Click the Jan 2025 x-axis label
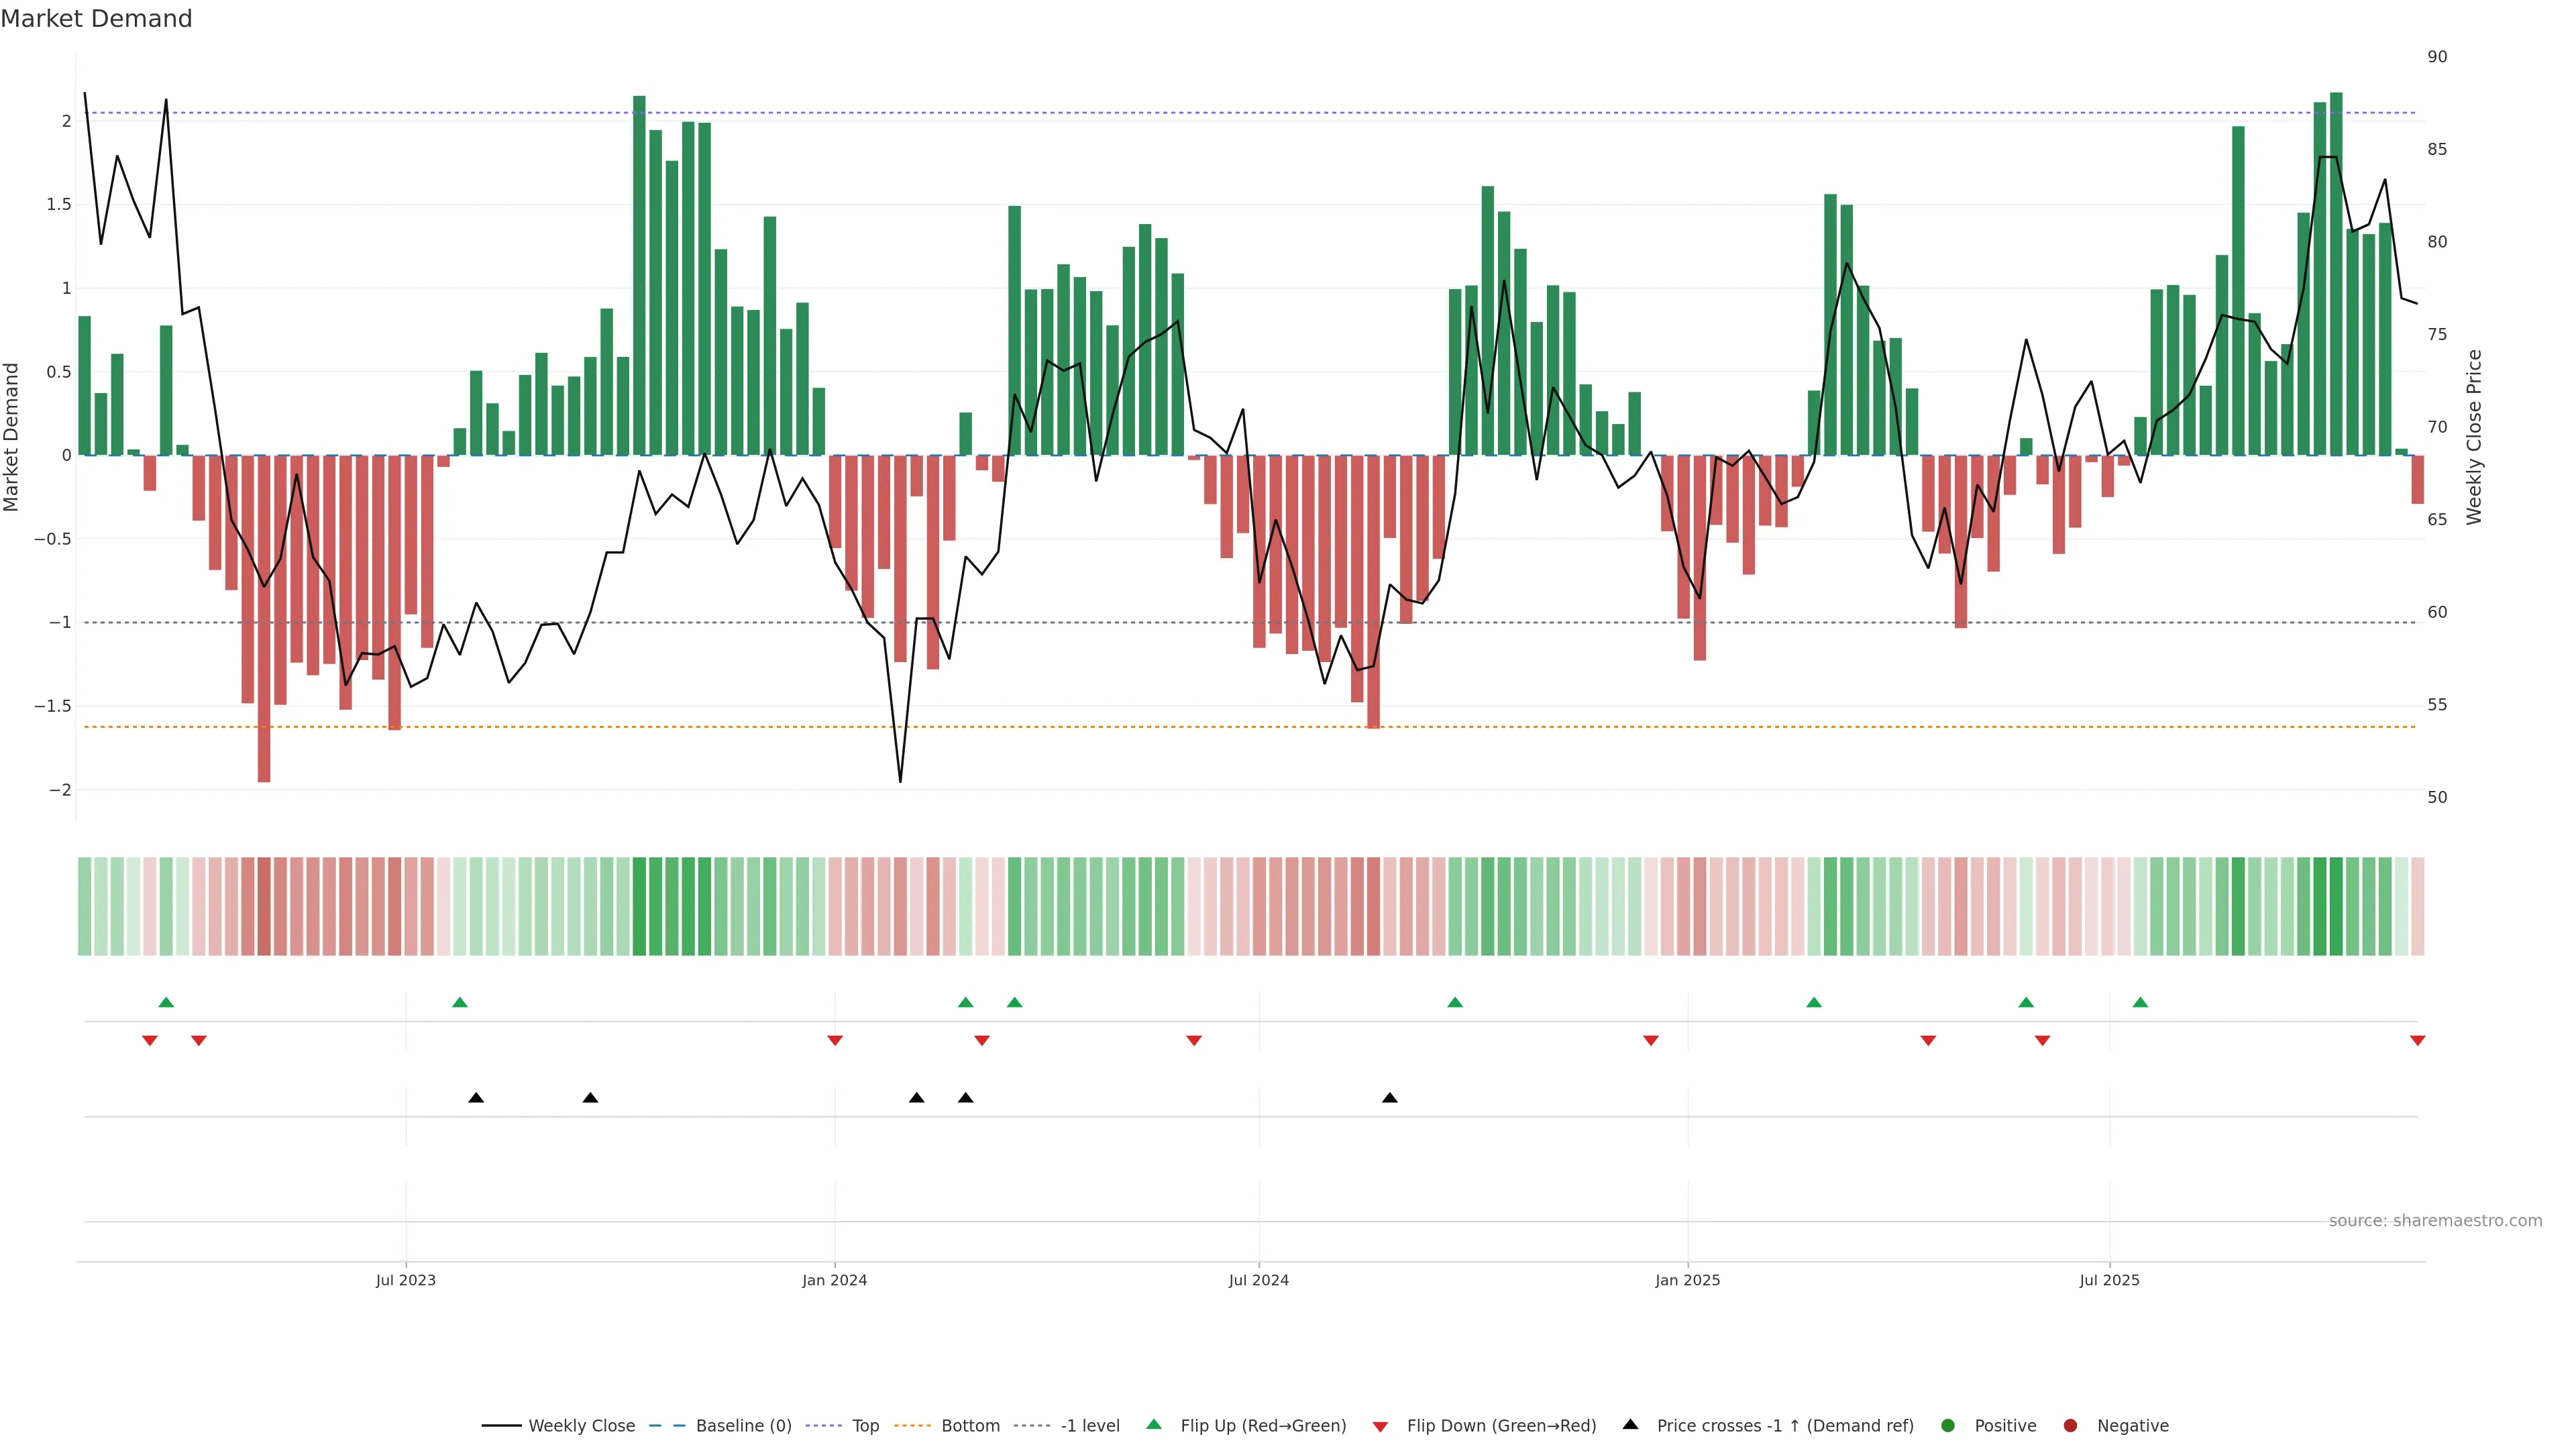 coord(1687,1280)
